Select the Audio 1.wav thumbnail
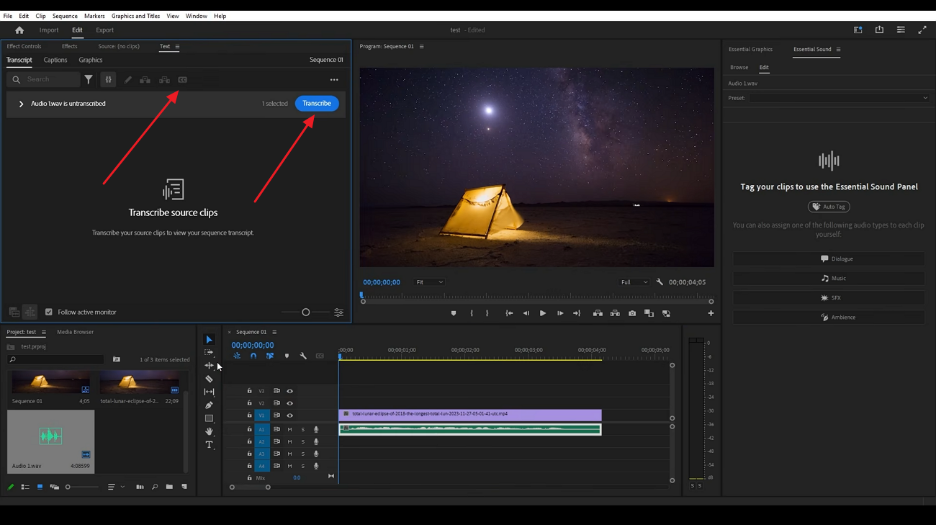Screen dimensions: 936x525 point(51,441)
